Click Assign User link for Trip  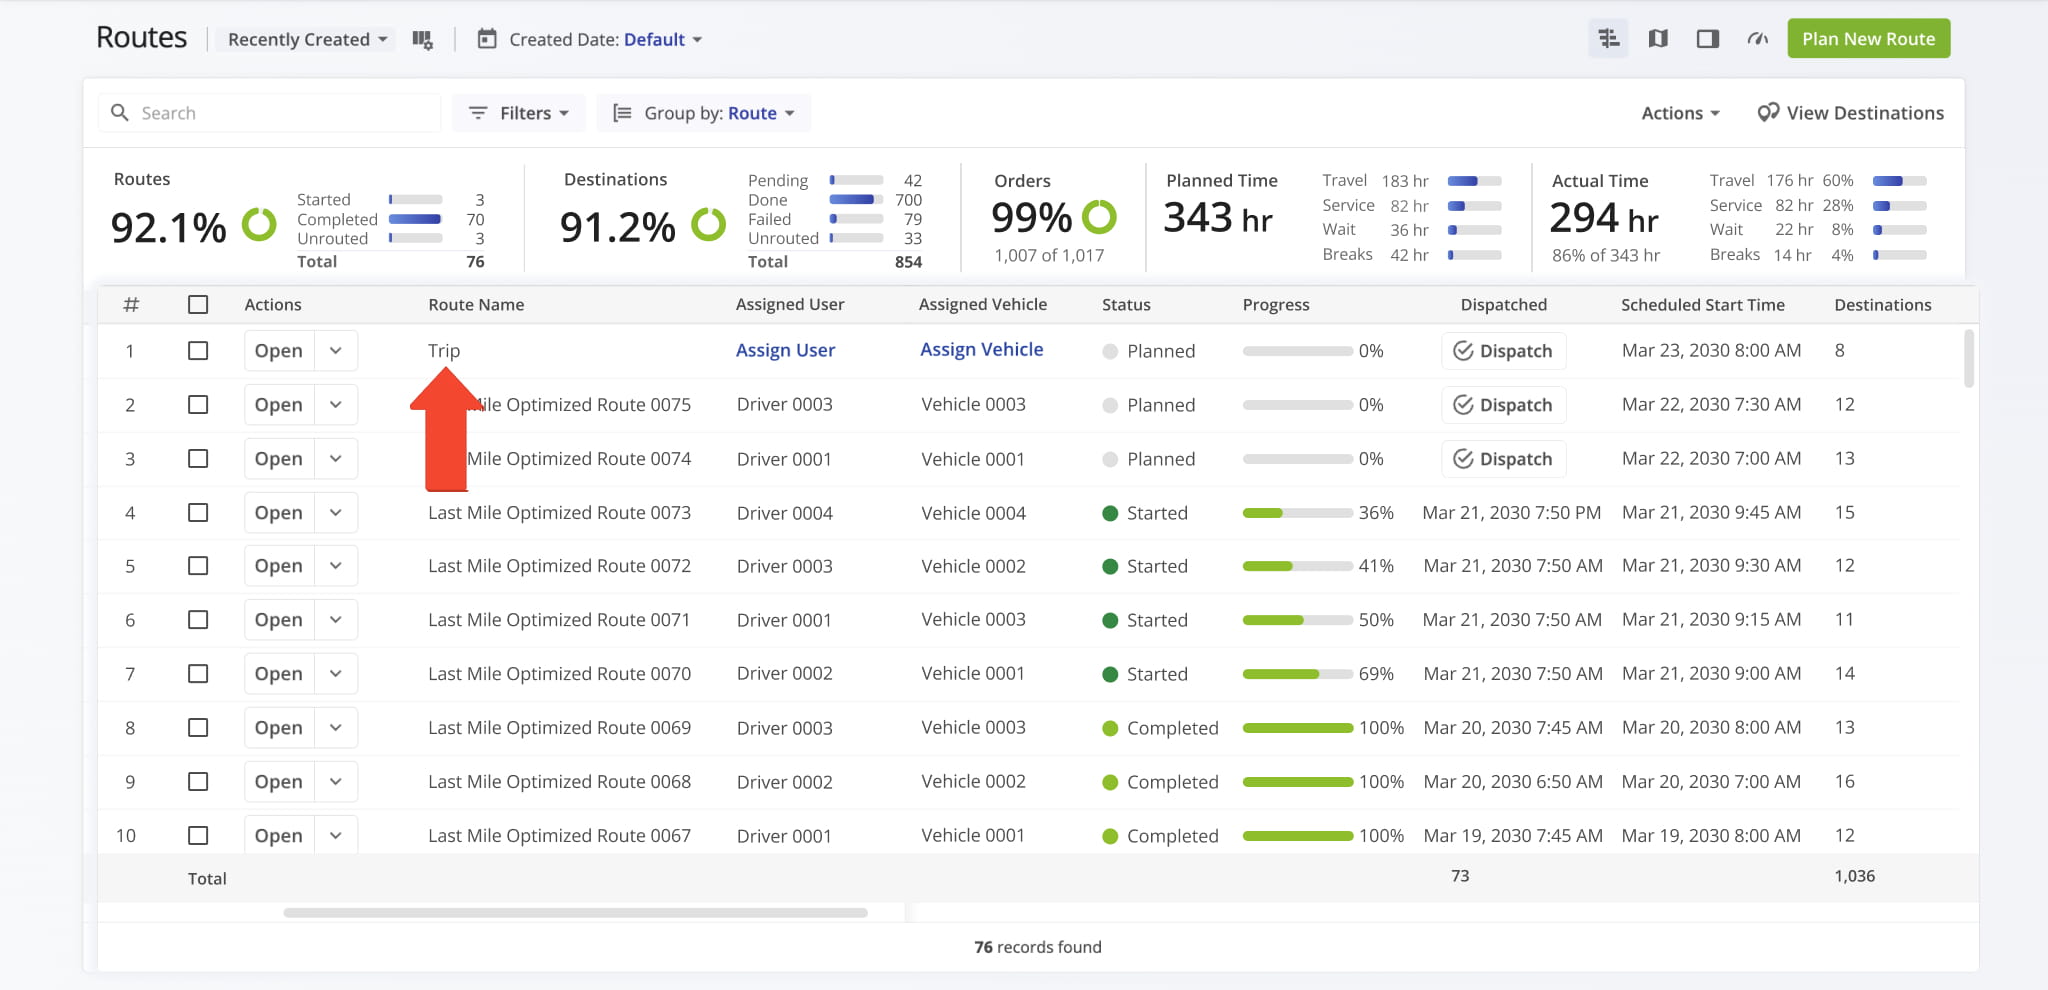coord(785,351)
